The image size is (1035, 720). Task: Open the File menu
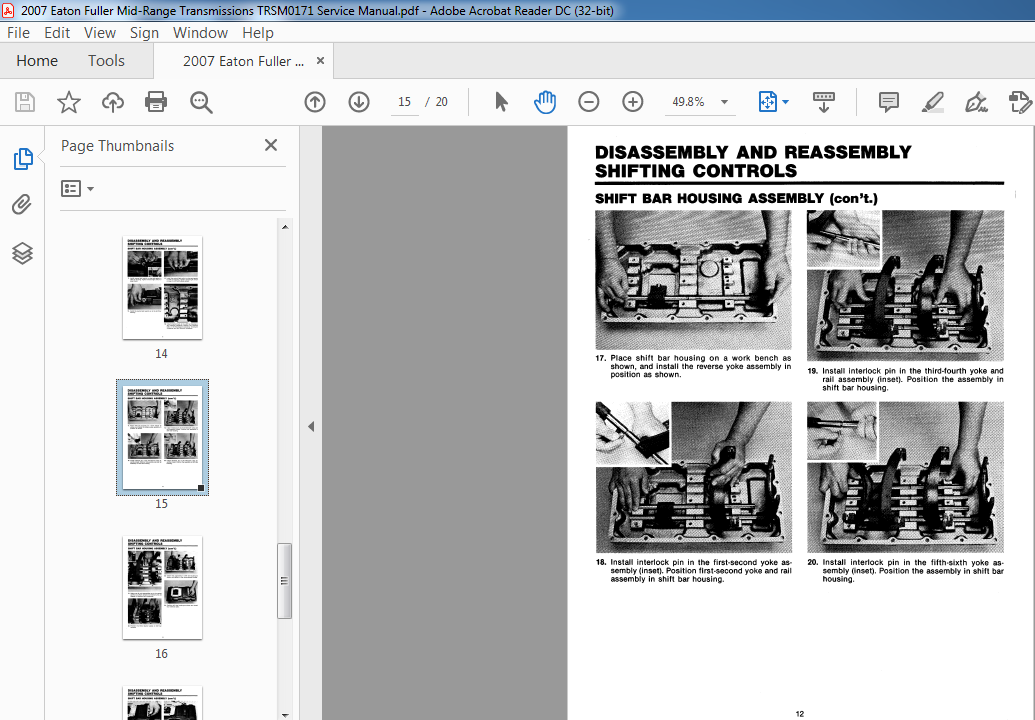[18, 33]
